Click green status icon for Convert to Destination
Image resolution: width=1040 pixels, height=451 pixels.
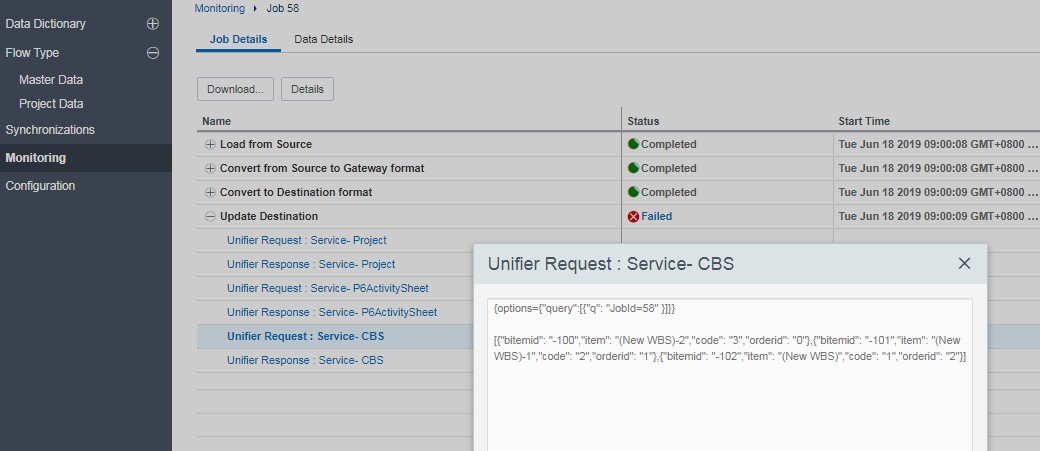(x=633, y=192)
